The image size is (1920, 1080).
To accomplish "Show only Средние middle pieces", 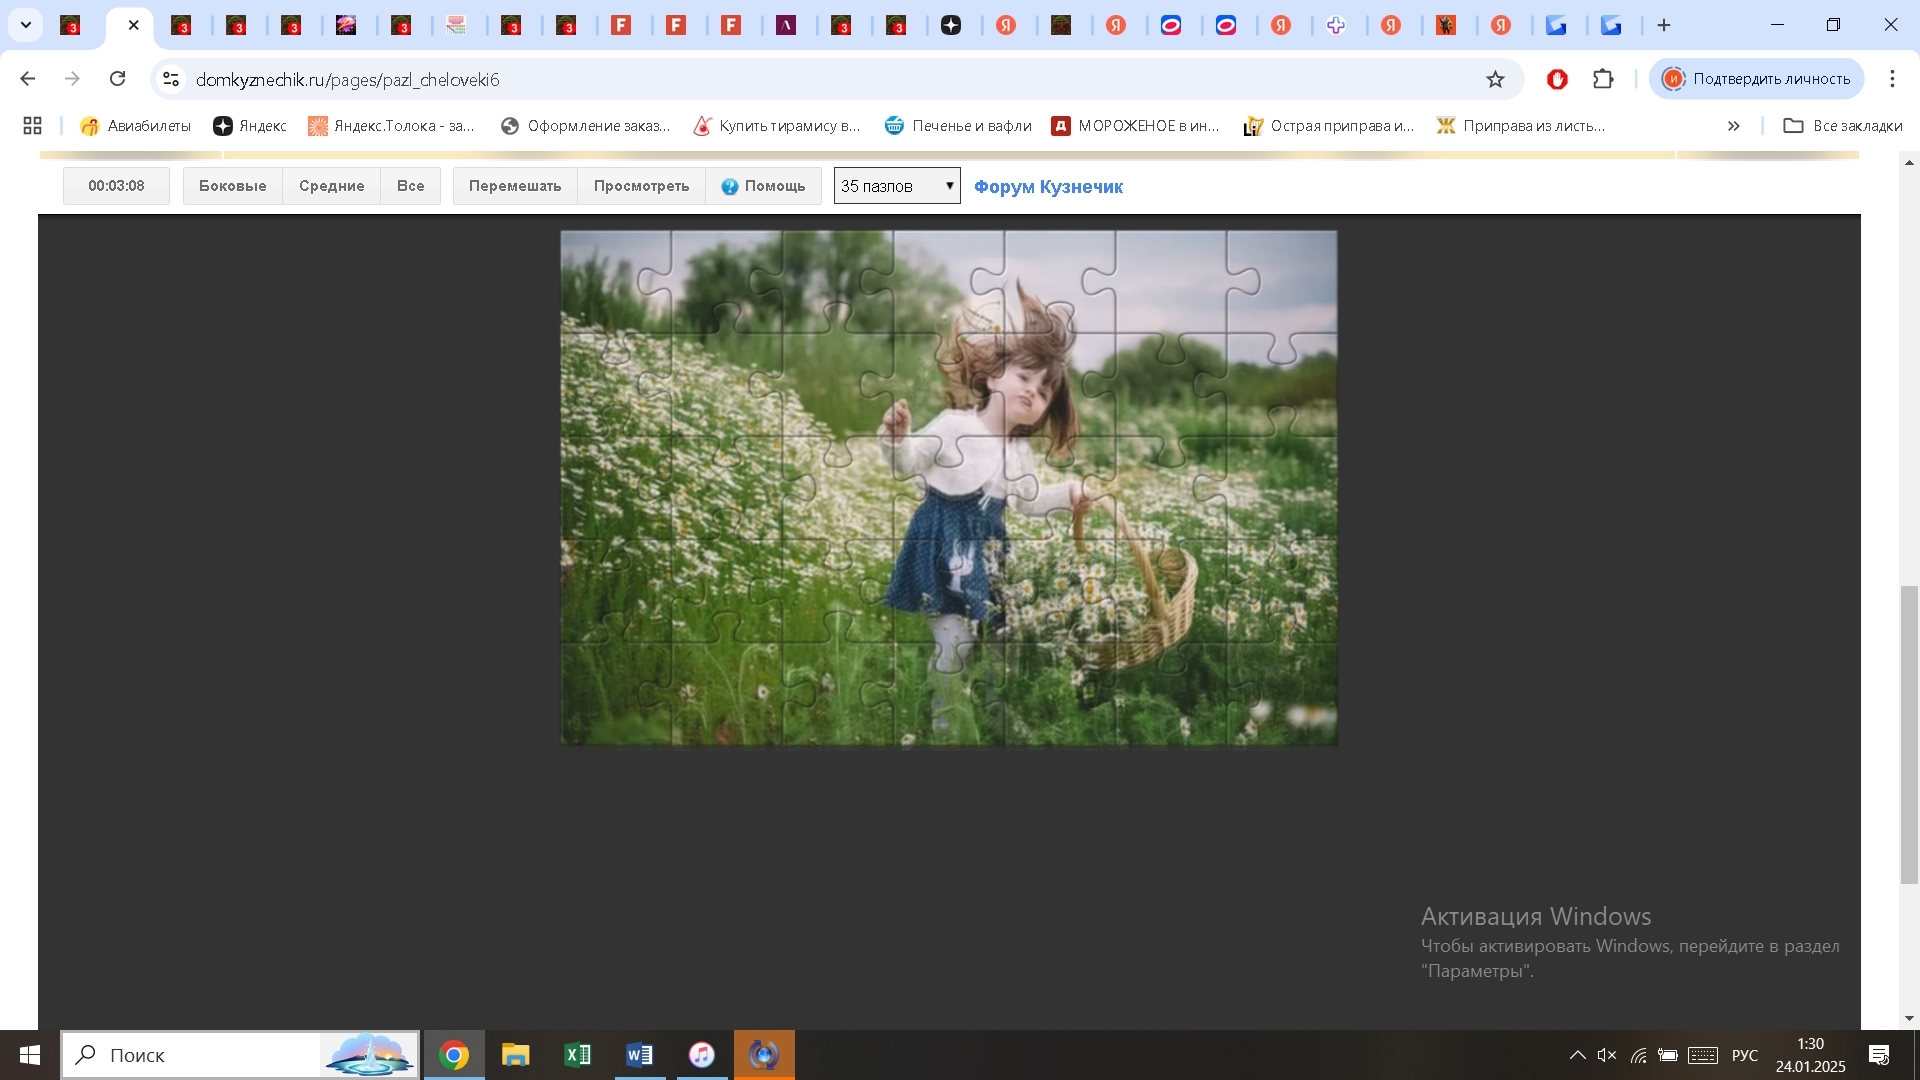I will pyautogui.click(x=331, y=186).
